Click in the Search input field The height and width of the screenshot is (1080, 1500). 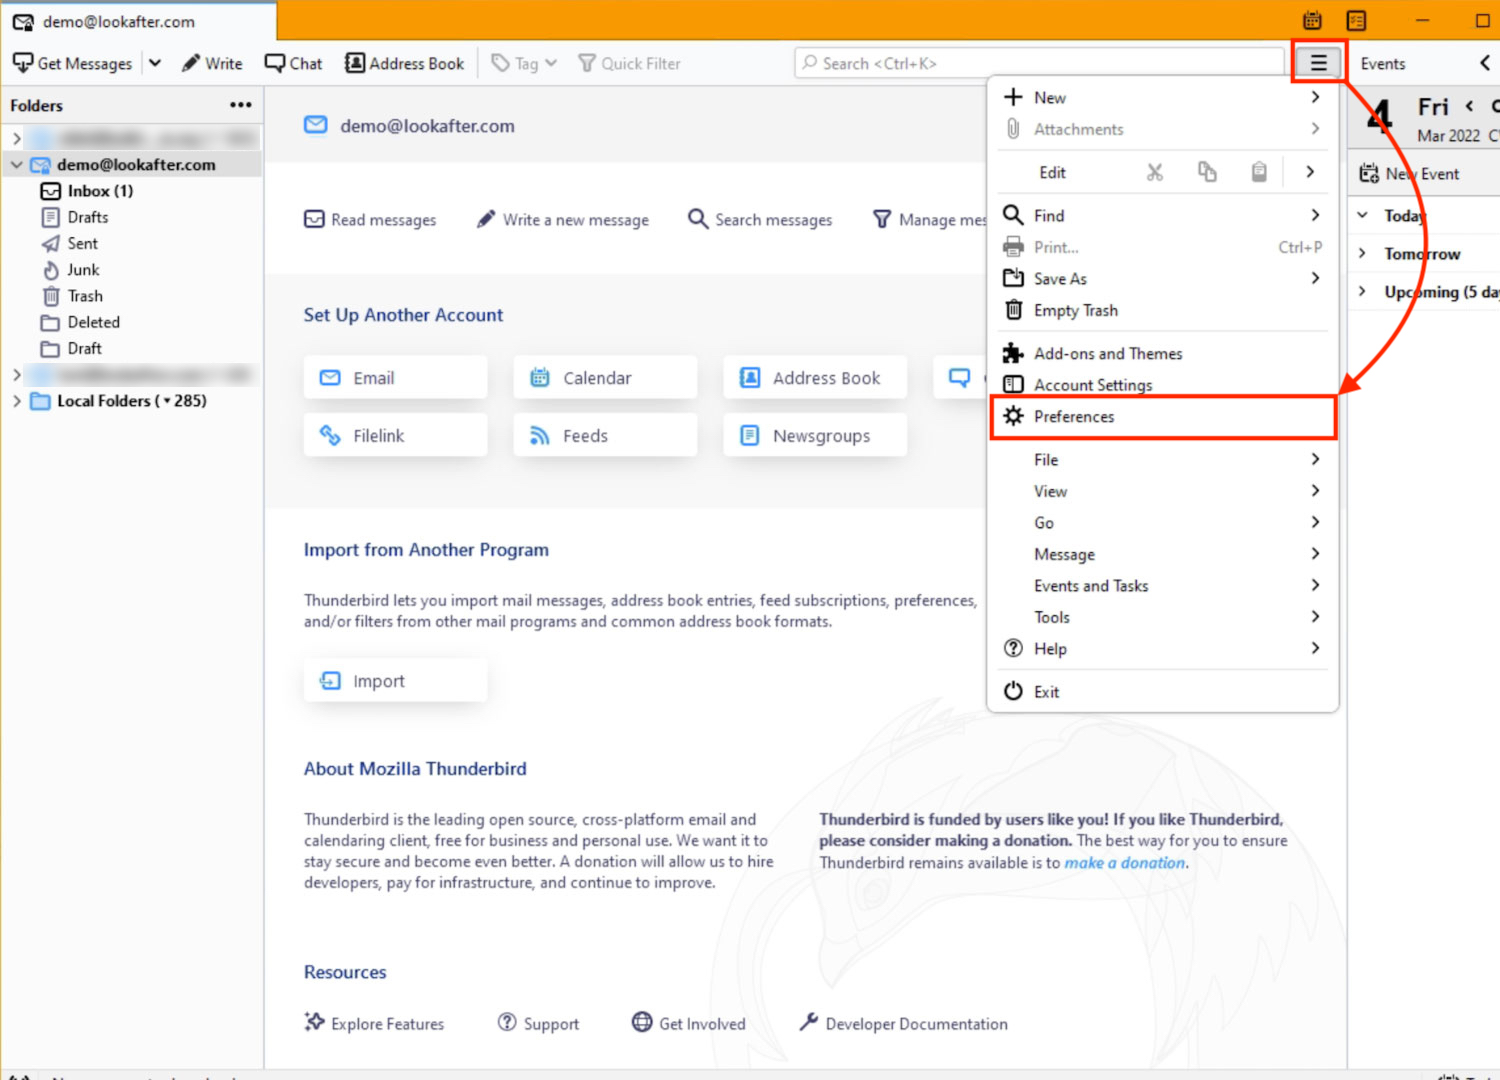[x=1040, y=63]
